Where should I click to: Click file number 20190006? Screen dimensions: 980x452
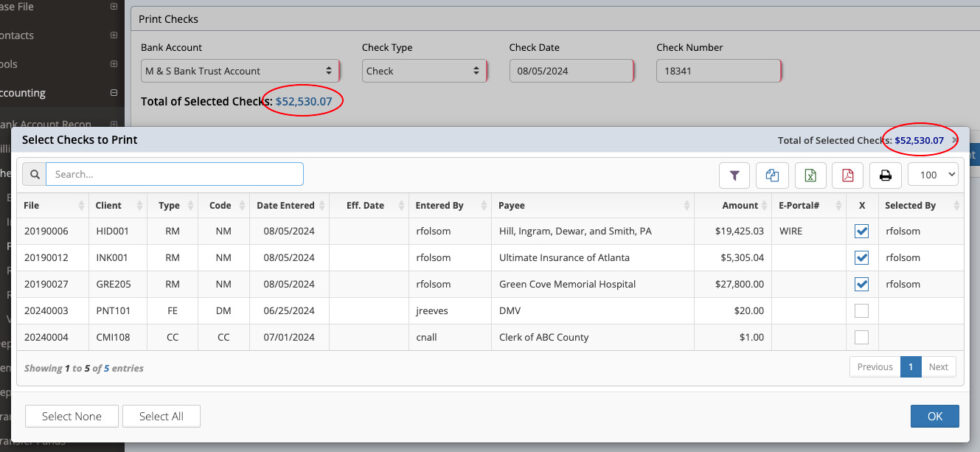coord(46,231)
